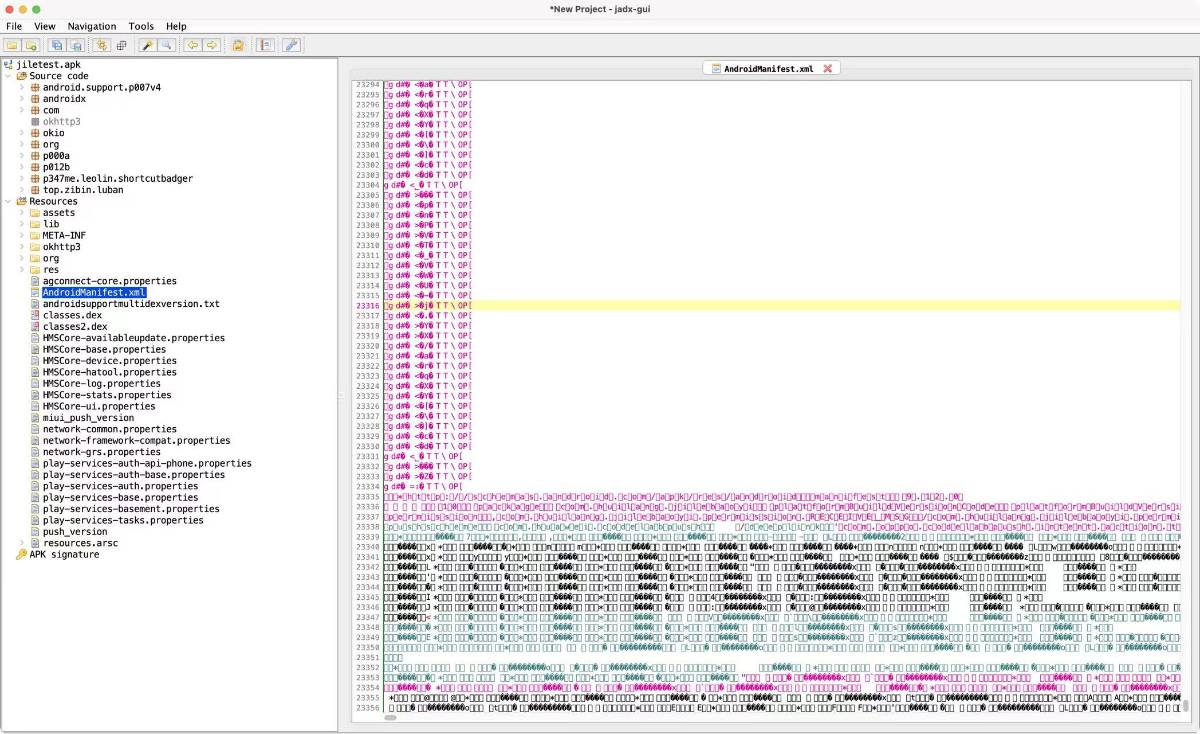
Task: Toggle the Flatten packages icon
Action: click(x=121, y=45)
